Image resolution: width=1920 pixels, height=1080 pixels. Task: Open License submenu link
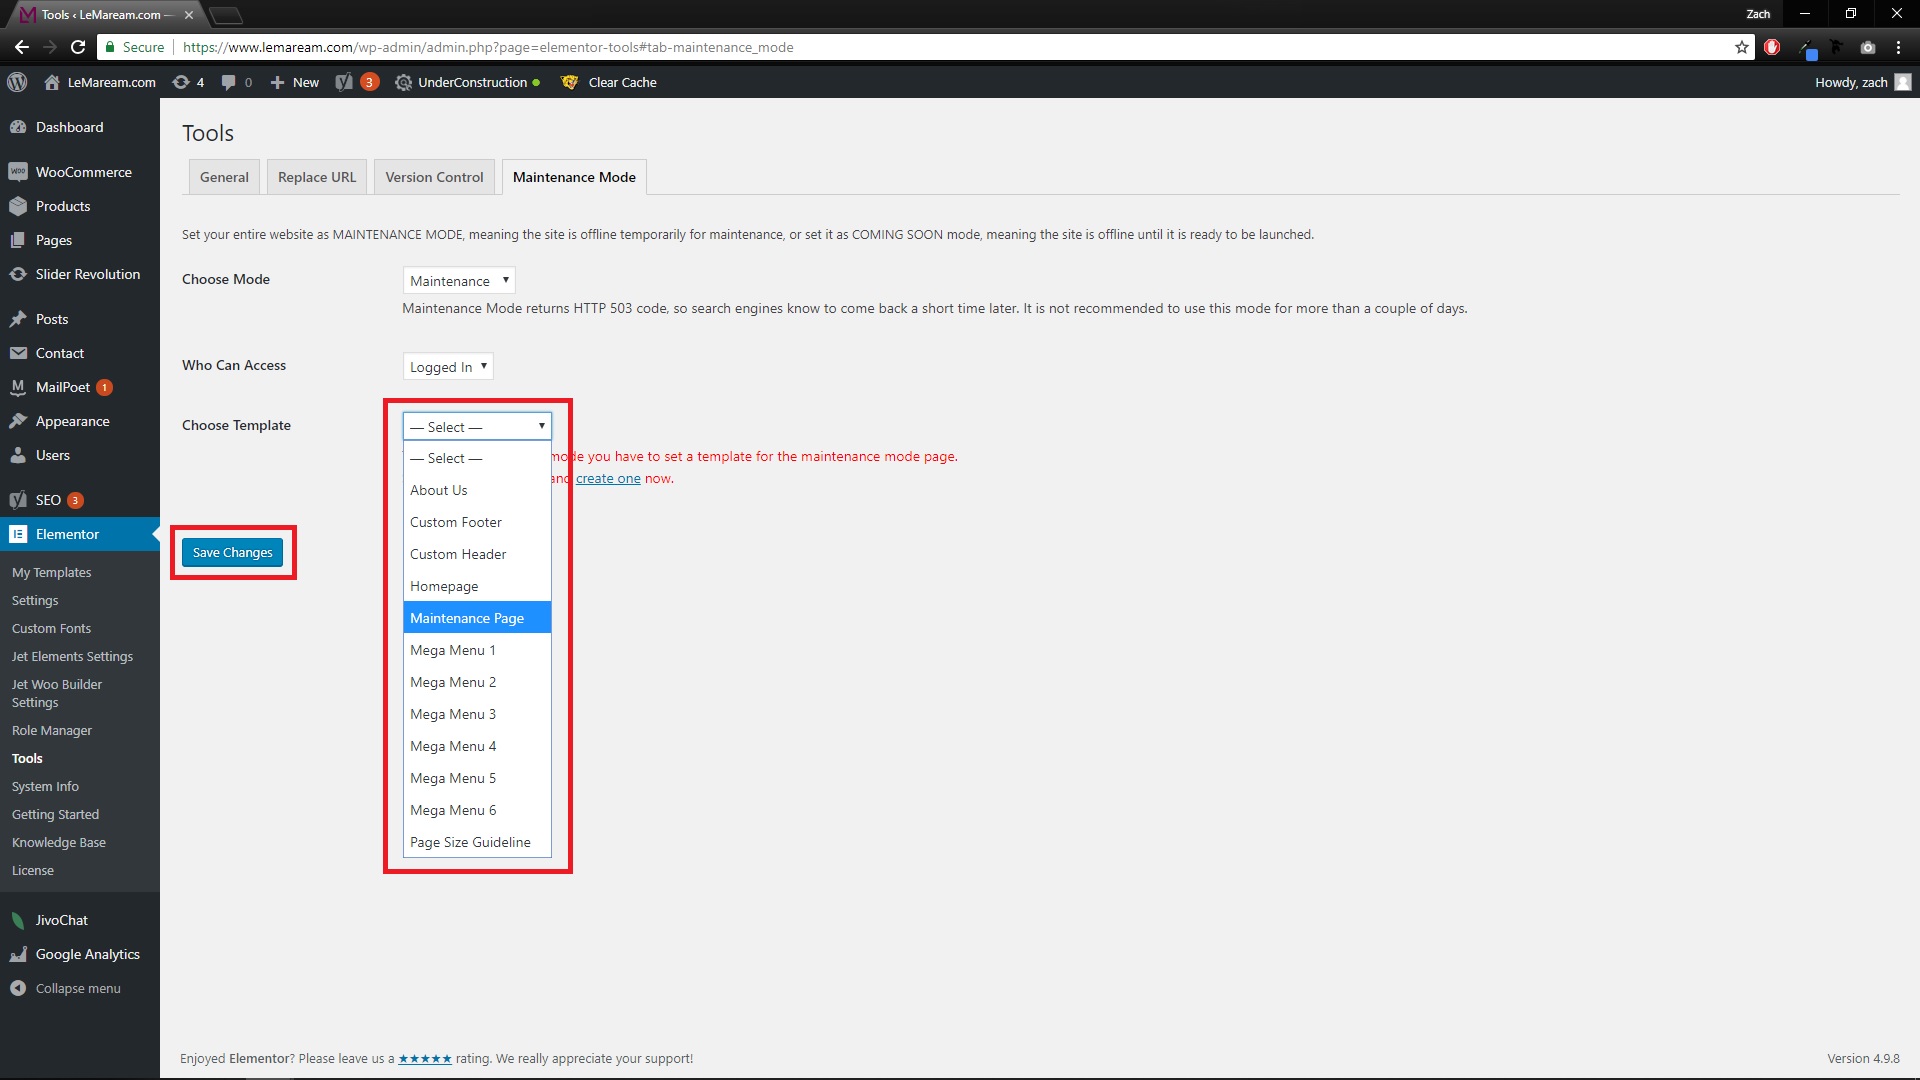point(33,871)
